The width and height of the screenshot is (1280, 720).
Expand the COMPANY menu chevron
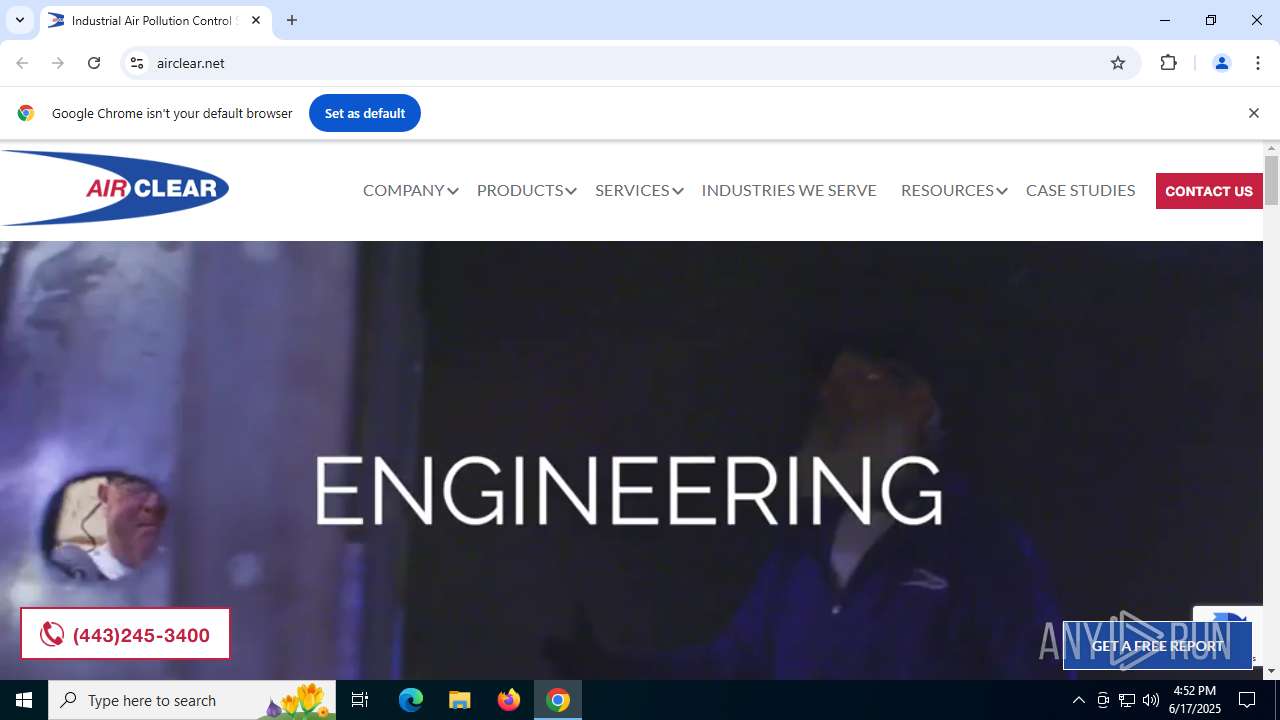453,191
